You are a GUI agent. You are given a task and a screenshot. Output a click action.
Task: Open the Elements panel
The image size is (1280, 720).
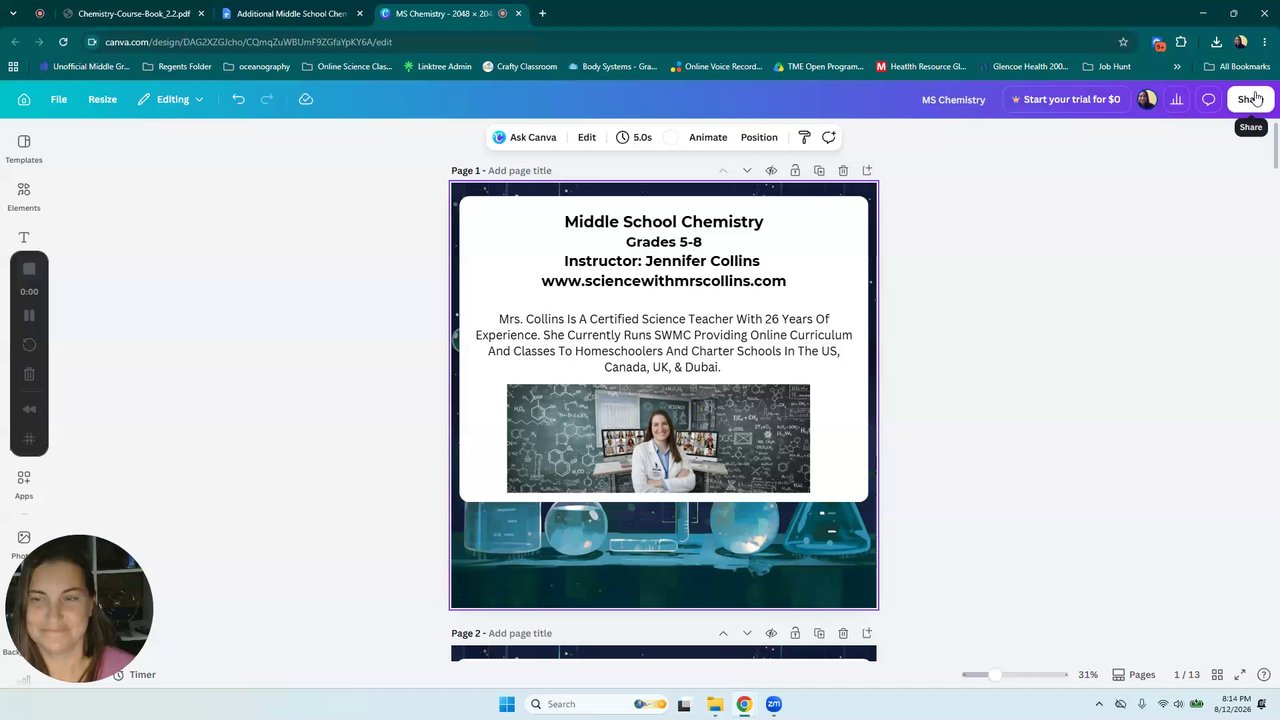tap(24, 197)
